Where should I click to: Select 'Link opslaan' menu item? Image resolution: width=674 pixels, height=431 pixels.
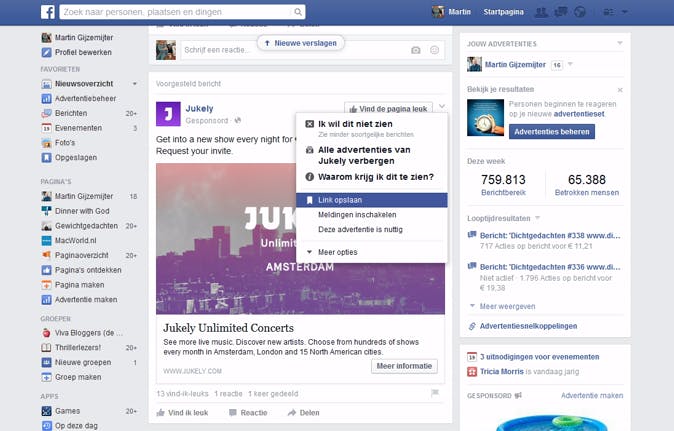(372, 200)
